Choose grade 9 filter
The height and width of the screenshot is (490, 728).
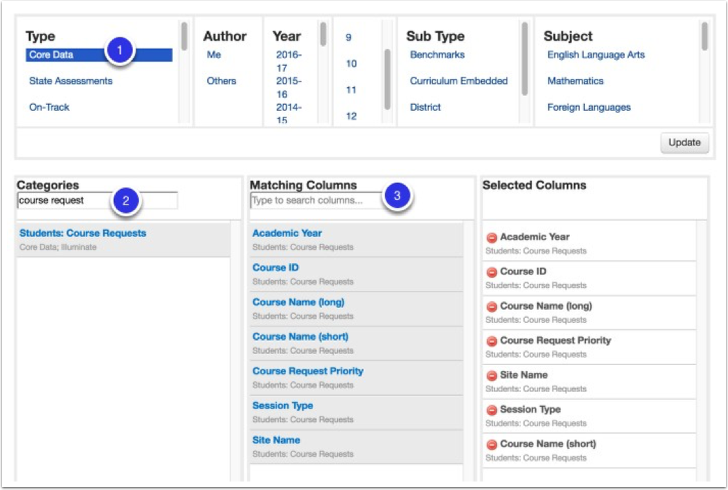(x=348, y=37)
